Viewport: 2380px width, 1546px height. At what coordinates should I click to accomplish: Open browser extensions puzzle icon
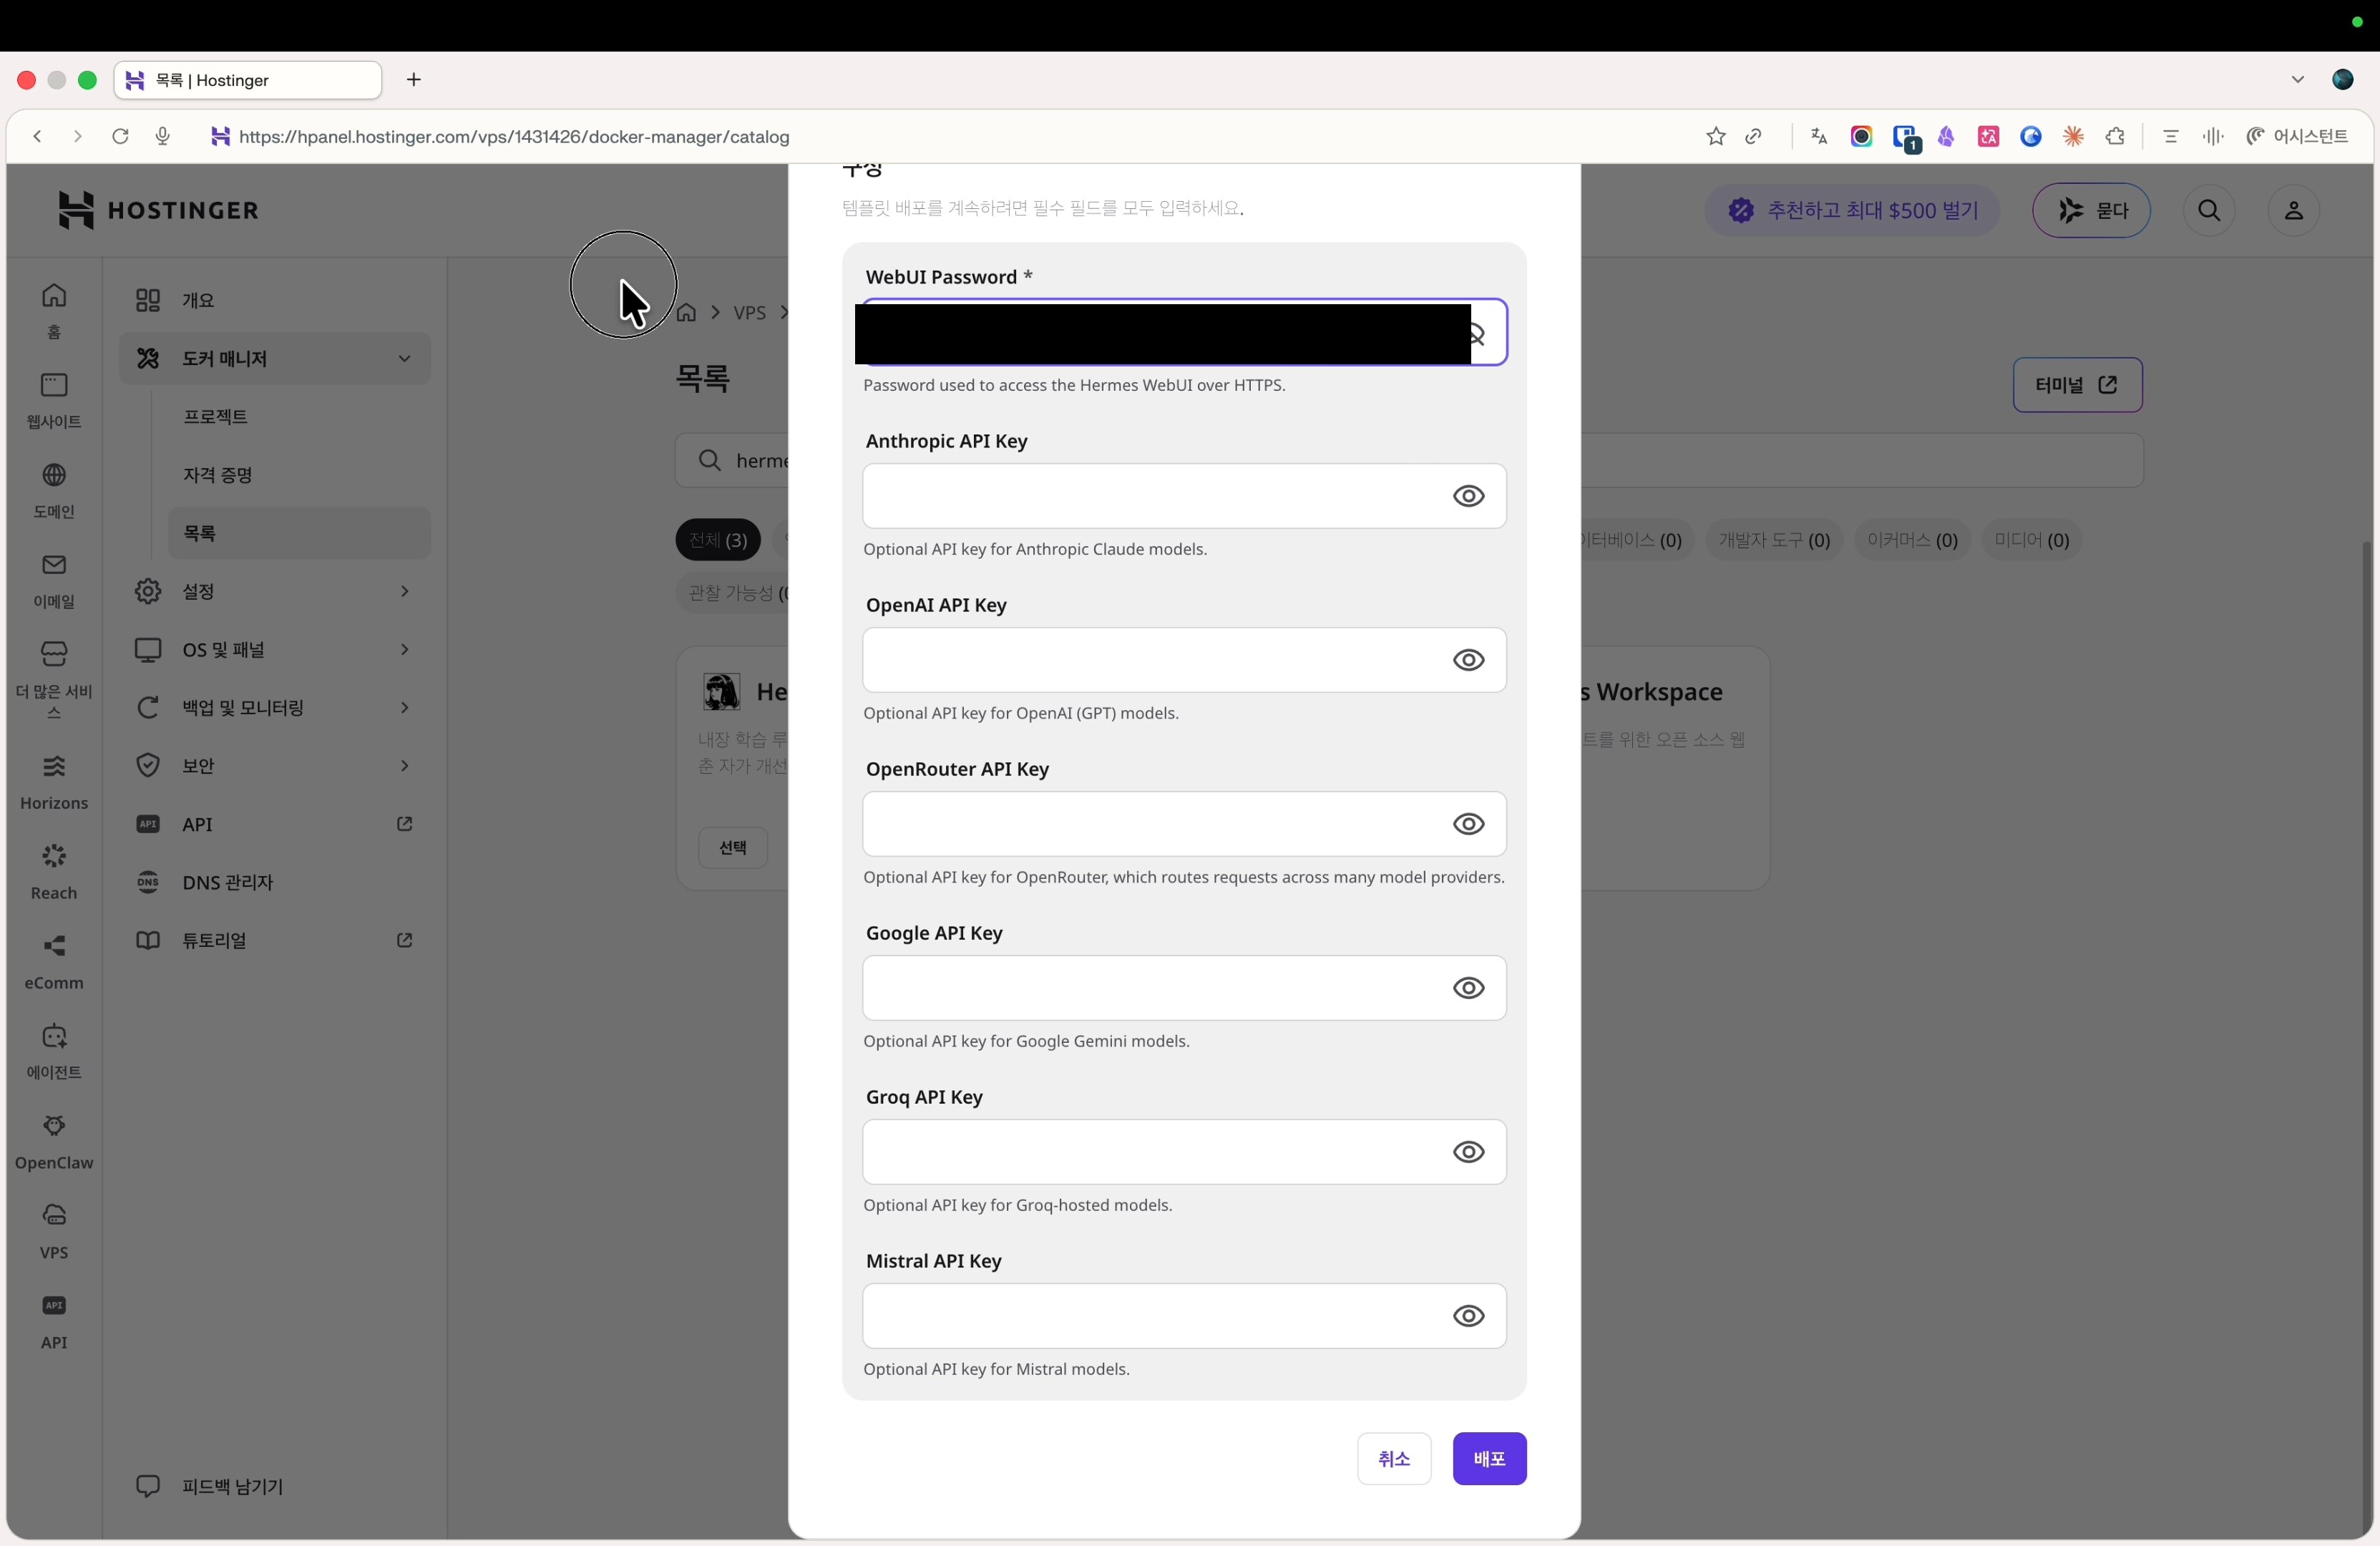2115,137
